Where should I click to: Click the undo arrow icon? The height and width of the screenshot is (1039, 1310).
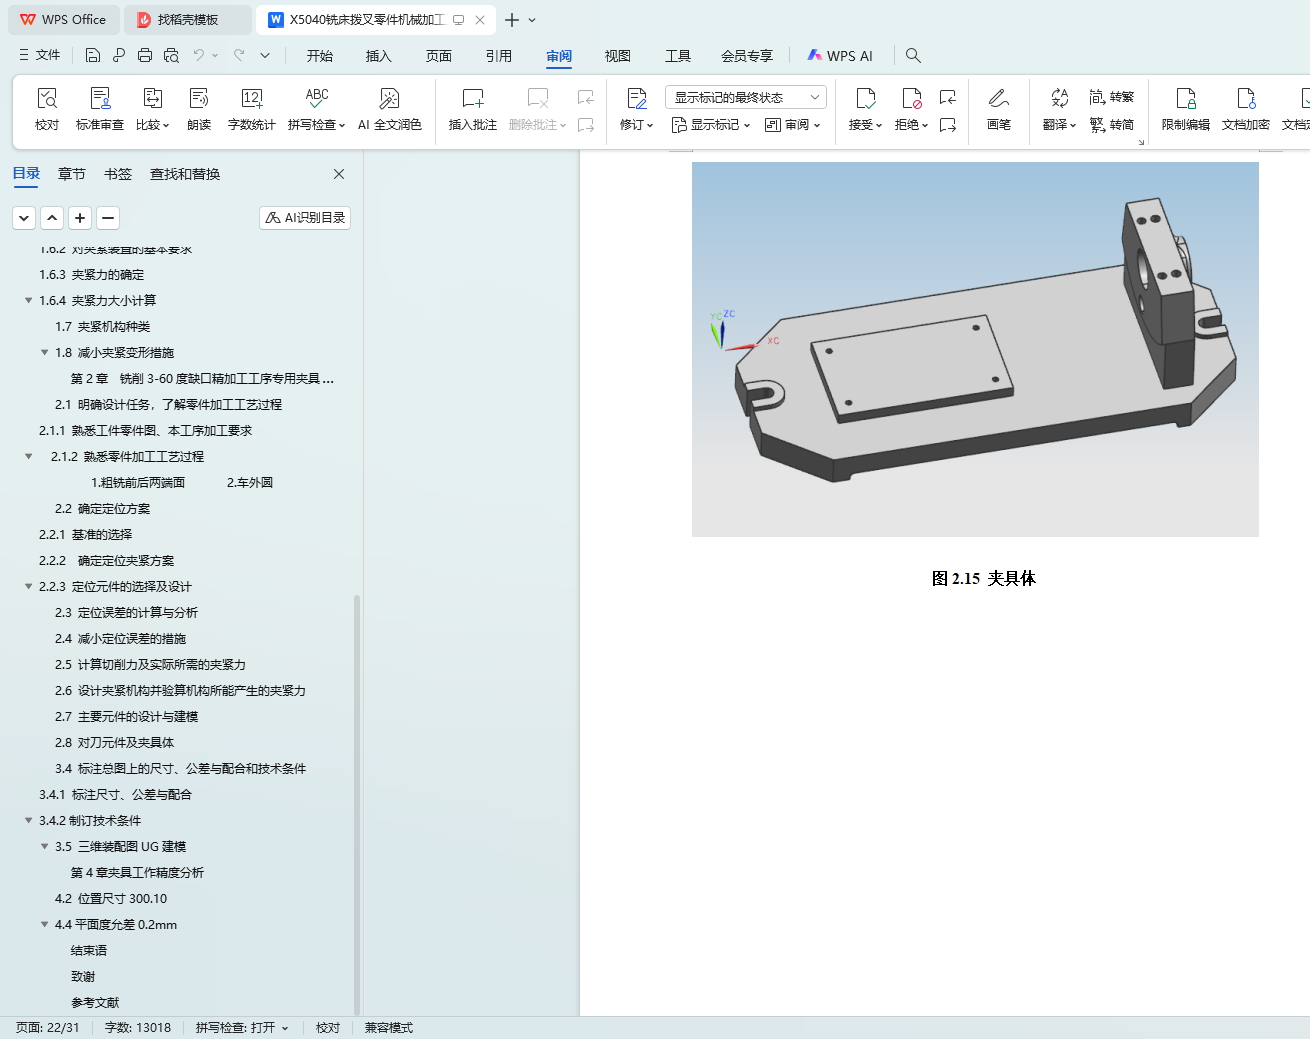(x=199, y=55)
